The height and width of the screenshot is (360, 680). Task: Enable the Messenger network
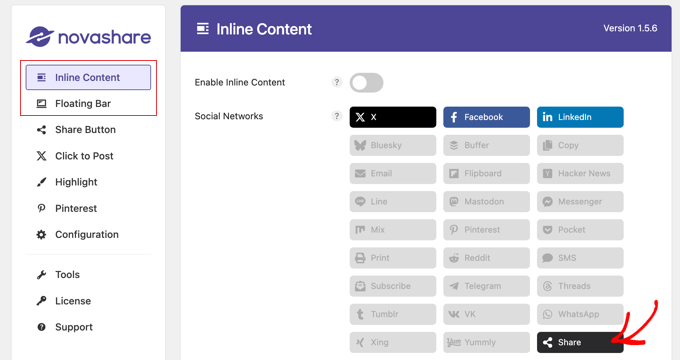point(580,202)
